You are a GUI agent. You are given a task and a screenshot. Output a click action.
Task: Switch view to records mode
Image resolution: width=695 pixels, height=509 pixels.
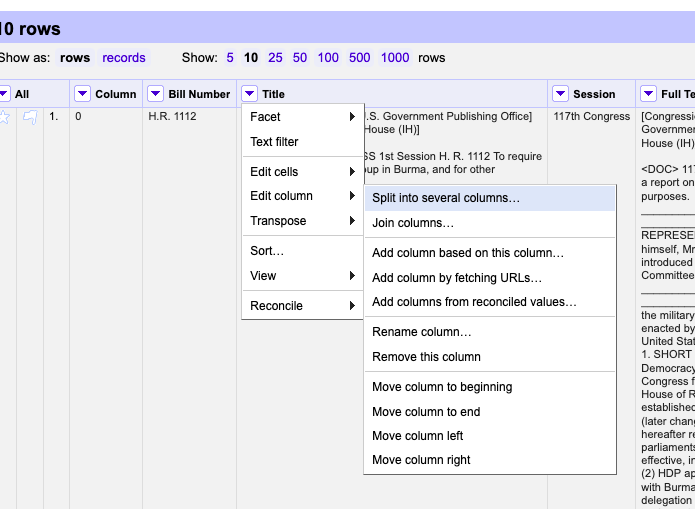124,58
